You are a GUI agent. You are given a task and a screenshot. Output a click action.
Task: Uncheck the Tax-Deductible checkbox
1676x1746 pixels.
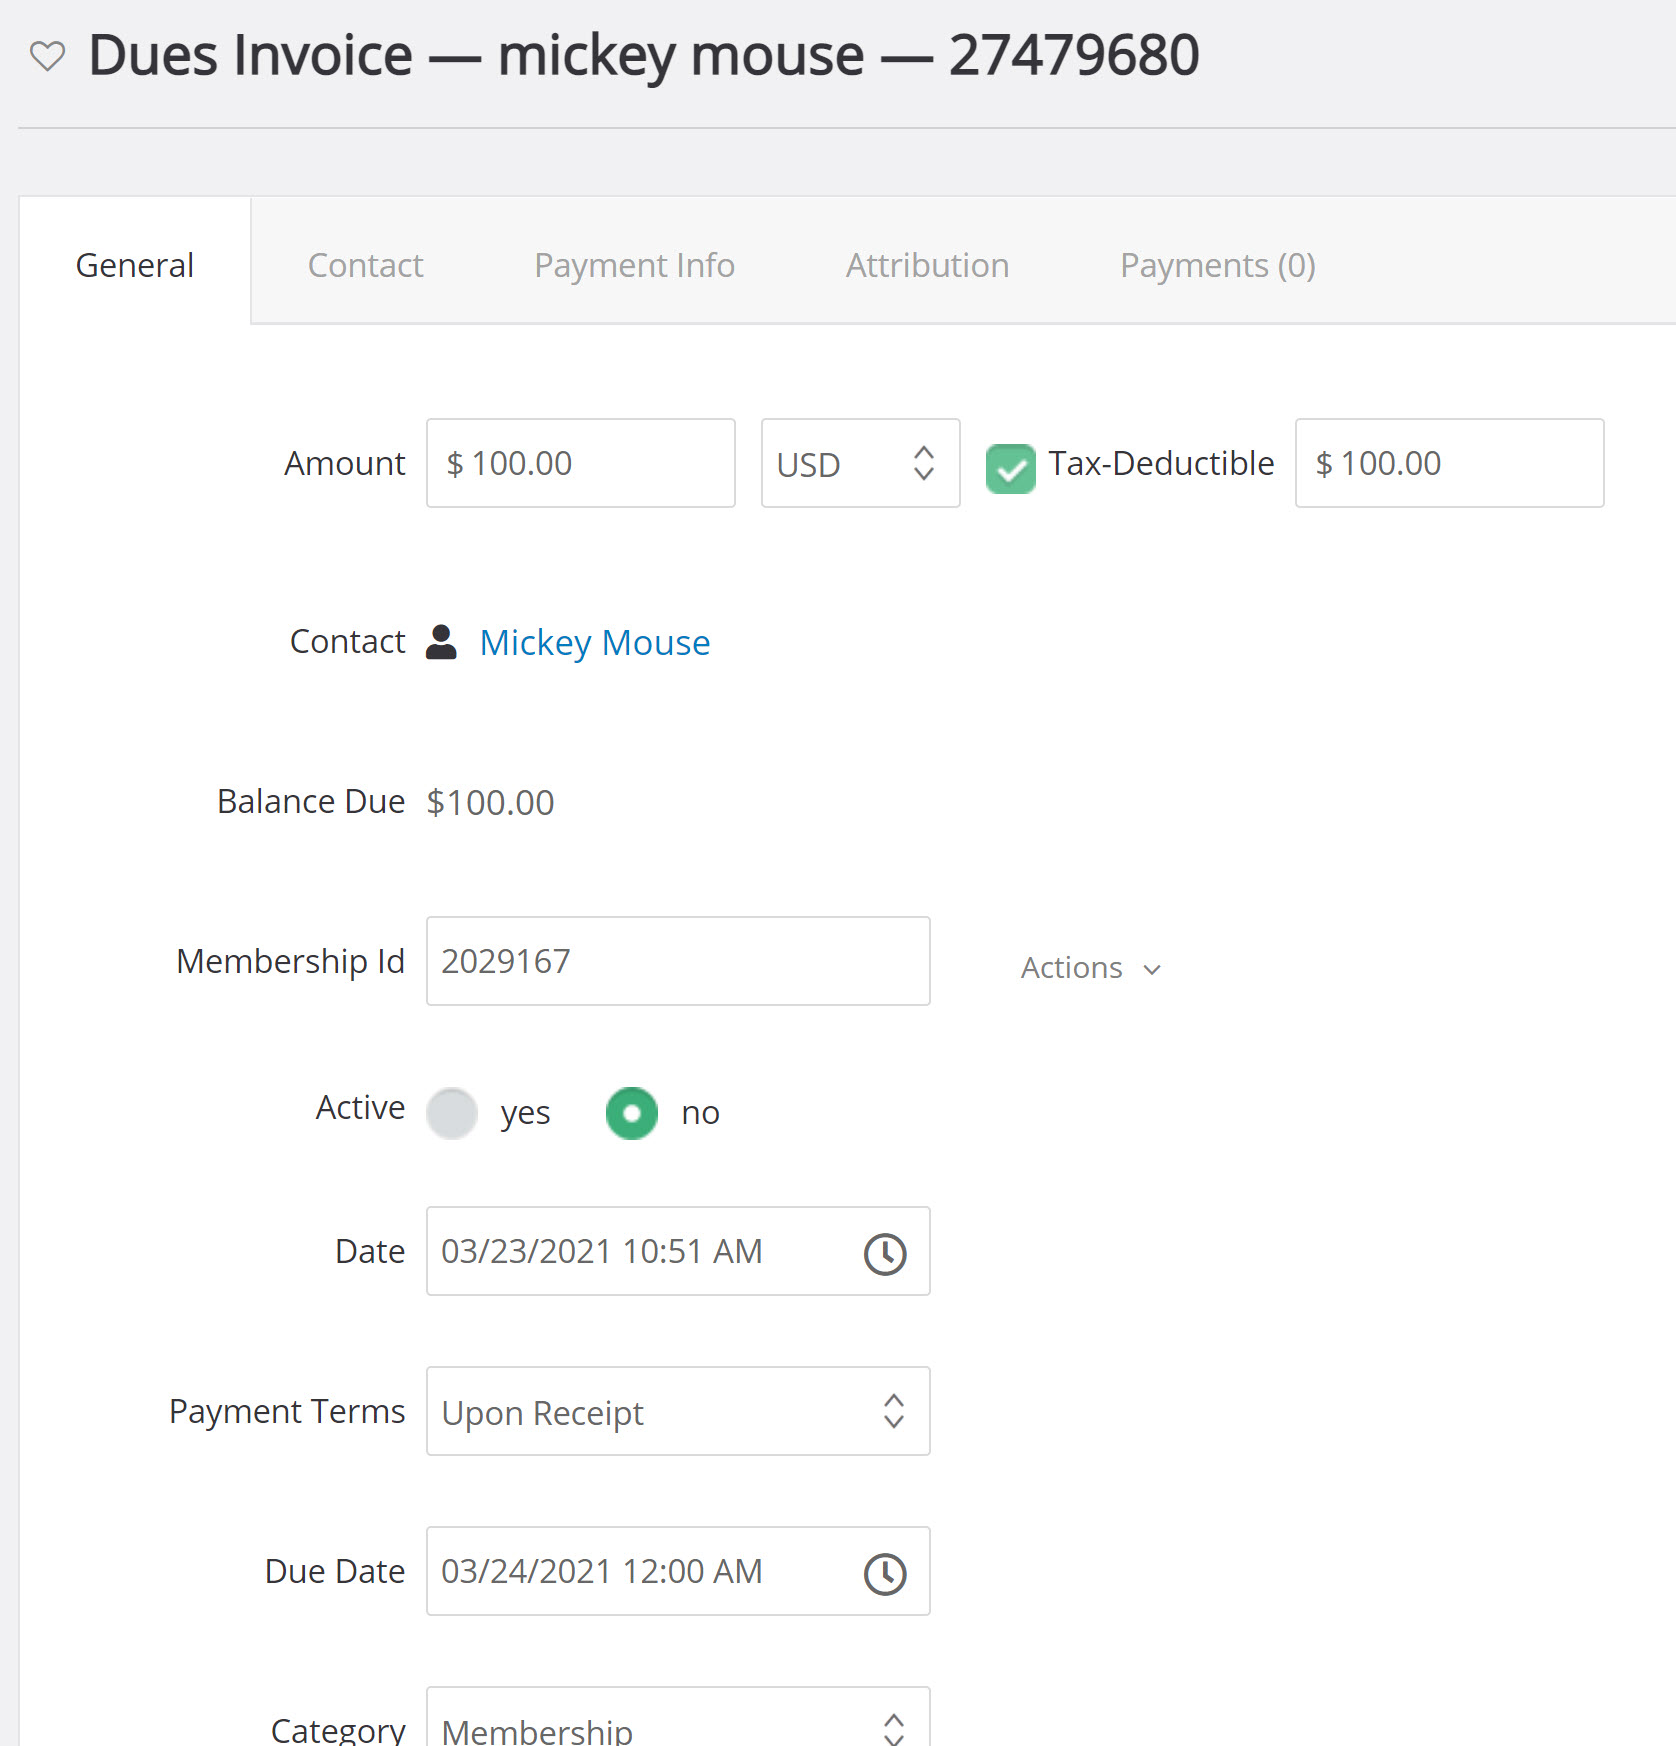click(x=1010, y=468)
